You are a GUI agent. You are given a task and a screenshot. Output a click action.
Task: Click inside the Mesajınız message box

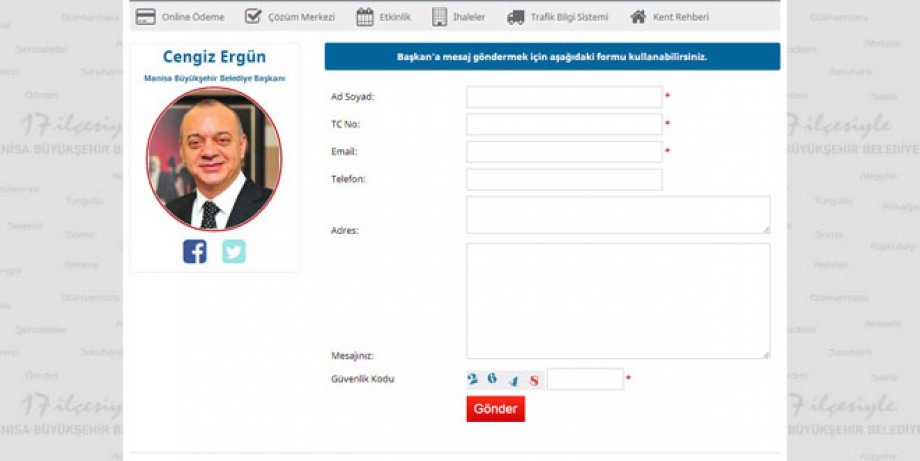click(617, 301)
